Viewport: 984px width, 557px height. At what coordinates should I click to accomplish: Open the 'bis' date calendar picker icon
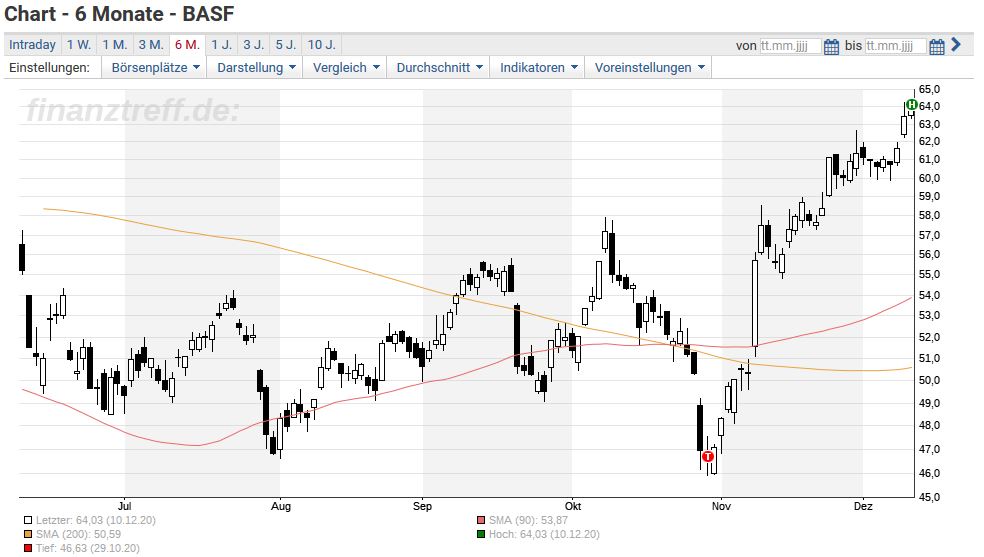point(936,46)
